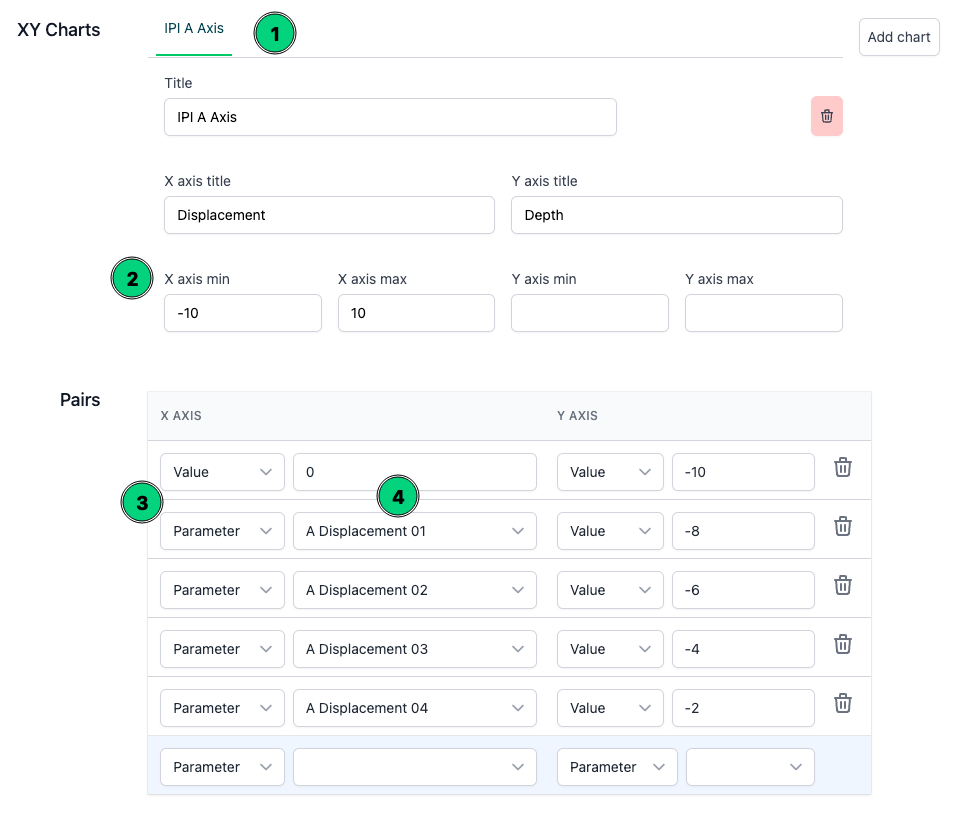The width and height of the screenshot is (956, 813).
Task: Open the empty X parameter dropdown in new row
Action: [414, 767]
